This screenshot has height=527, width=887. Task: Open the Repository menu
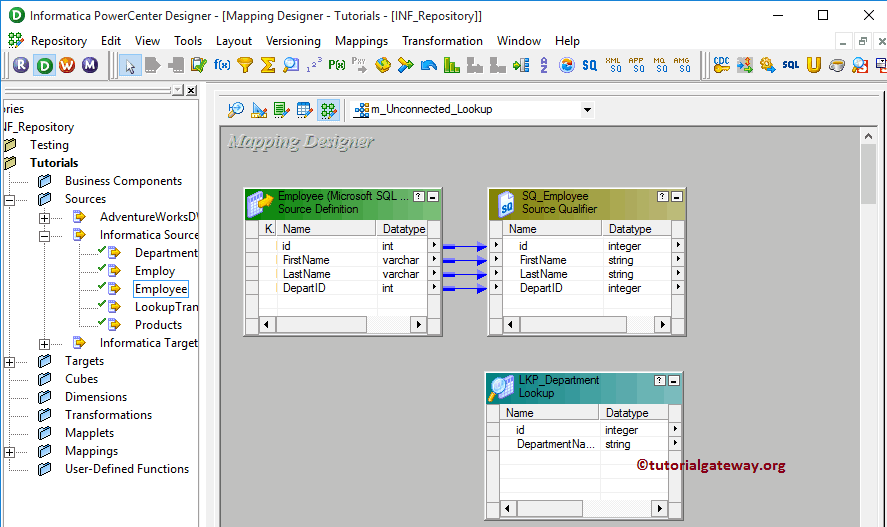click(59, 41)
